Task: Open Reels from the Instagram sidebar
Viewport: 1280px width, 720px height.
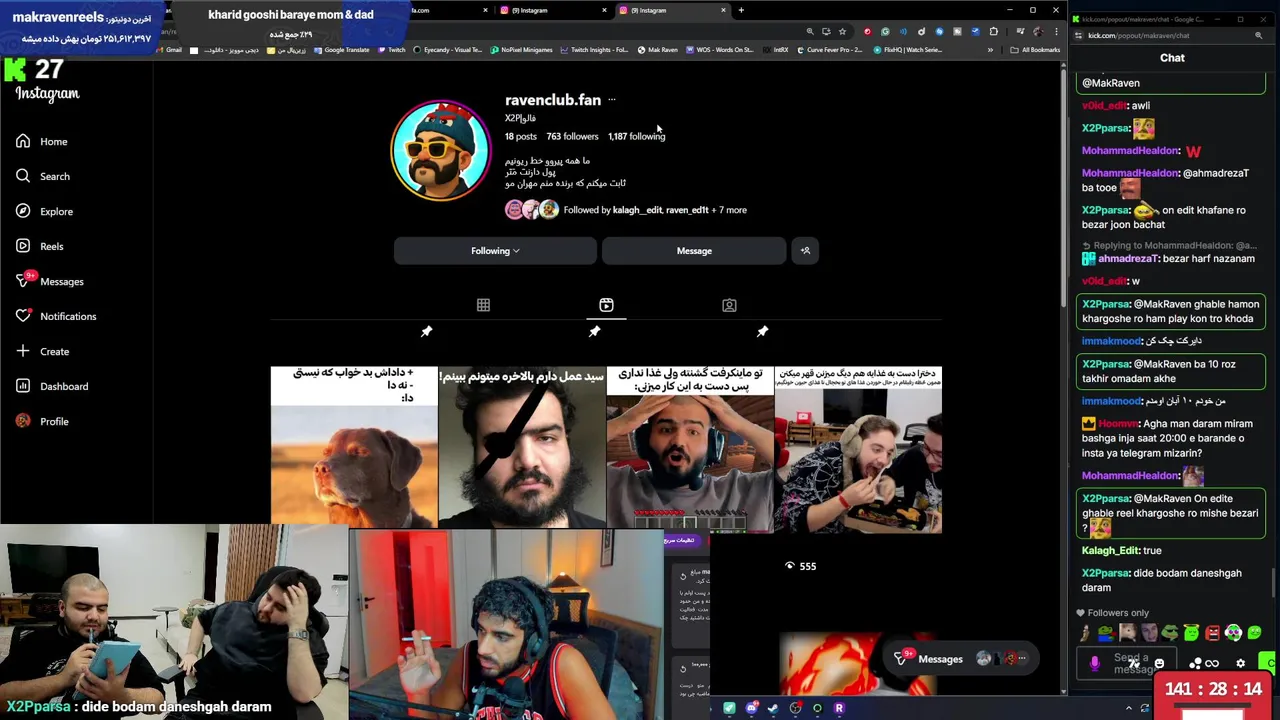Action: point(39,246)
